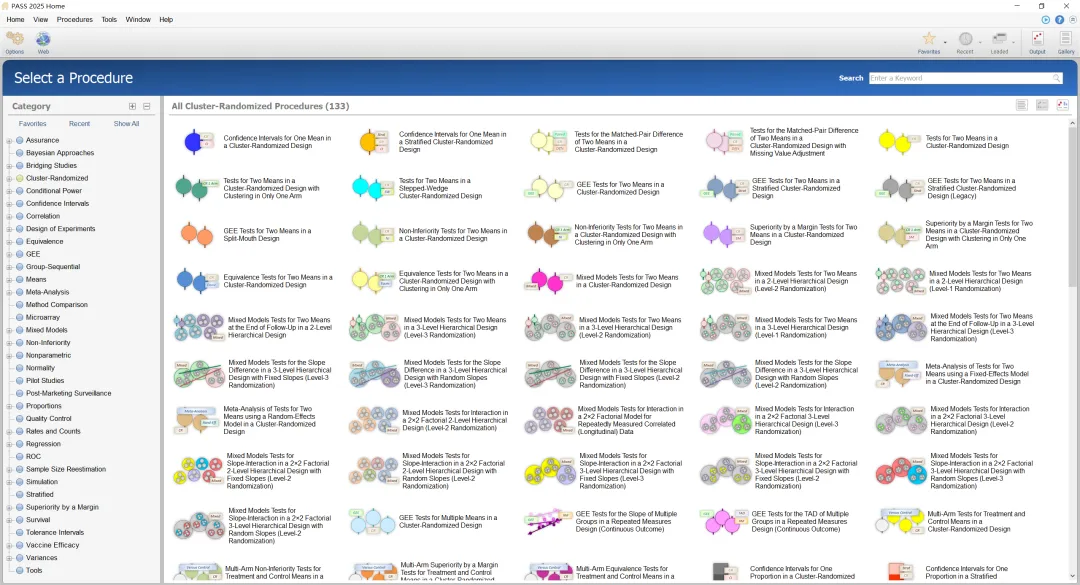Expand the Means category node
The width and height of the screenshot is (1080, 585).
click(x=10, y=280)
